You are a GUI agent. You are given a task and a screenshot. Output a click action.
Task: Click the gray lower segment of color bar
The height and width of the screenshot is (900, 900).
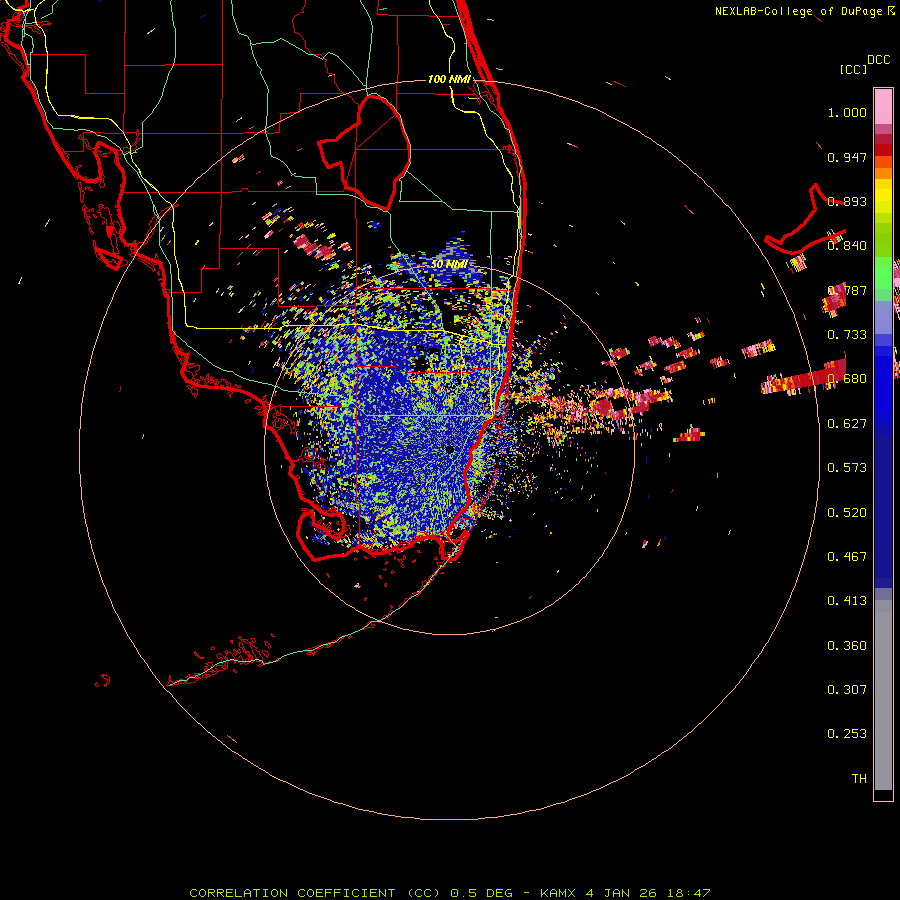click(x=883, y=695)
